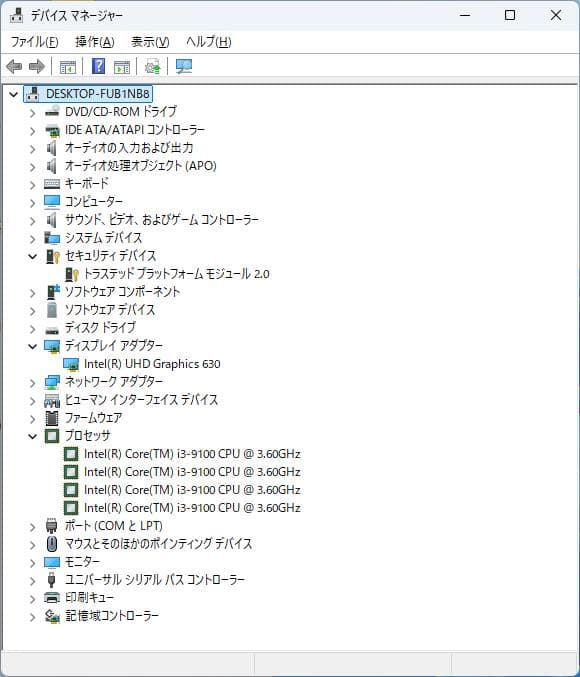Screen dimensions: 580x677
Task: Click the ファームウェア chip icon
Action: pos(52,418)
